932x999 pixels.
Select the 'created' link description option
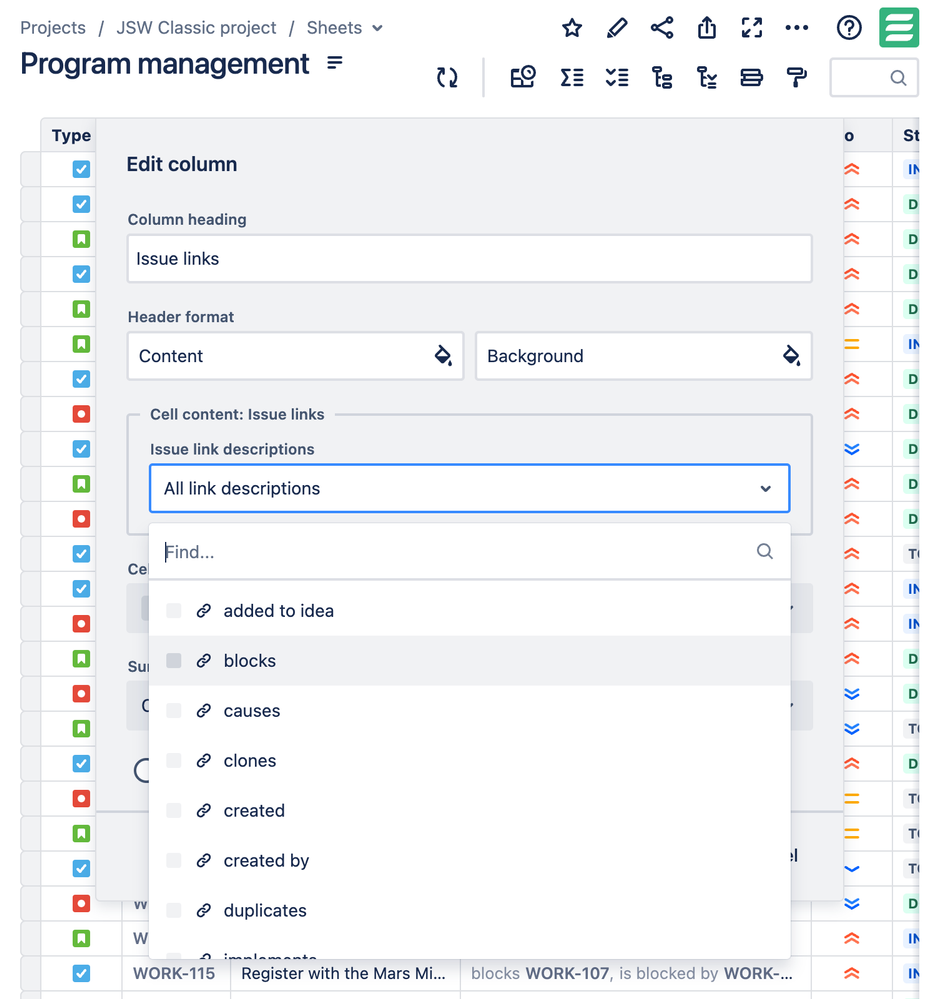(x=470, y=810)
